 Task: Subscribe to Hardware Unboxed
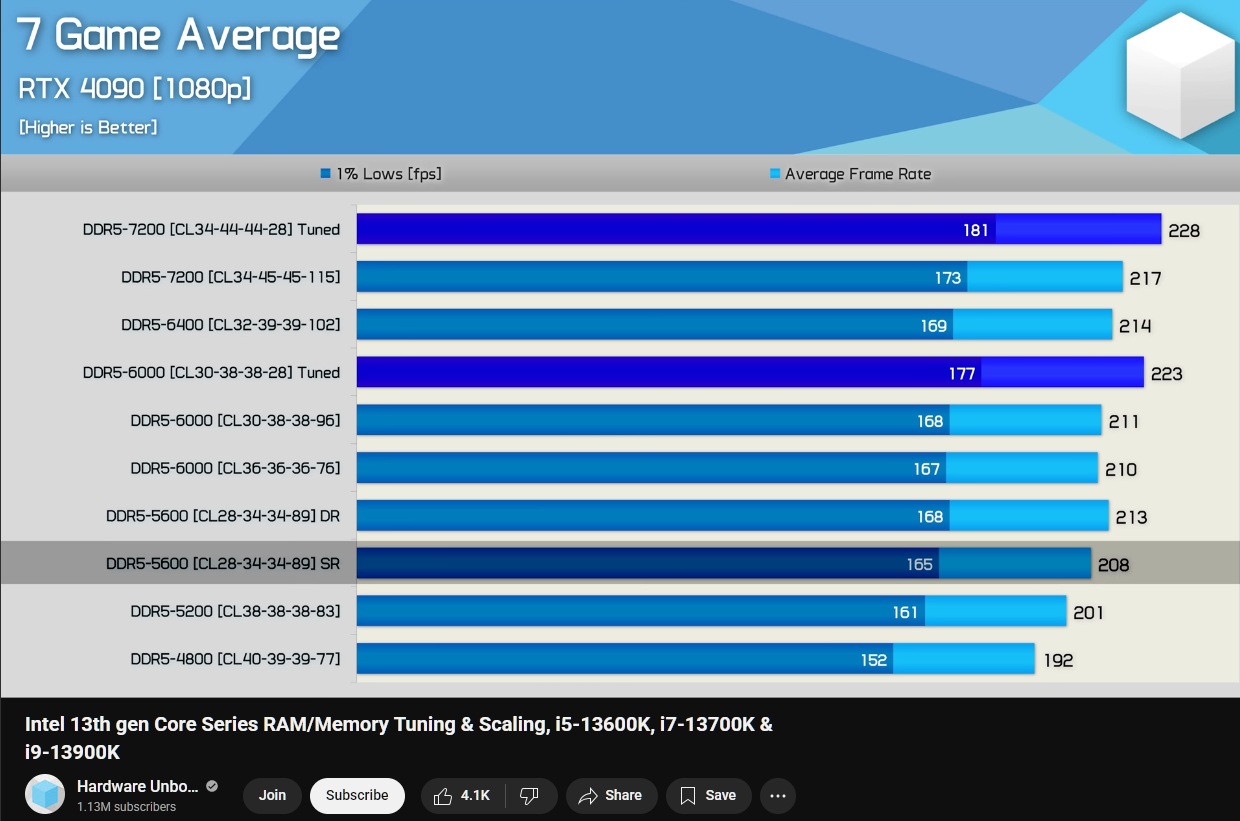(357, 796)
